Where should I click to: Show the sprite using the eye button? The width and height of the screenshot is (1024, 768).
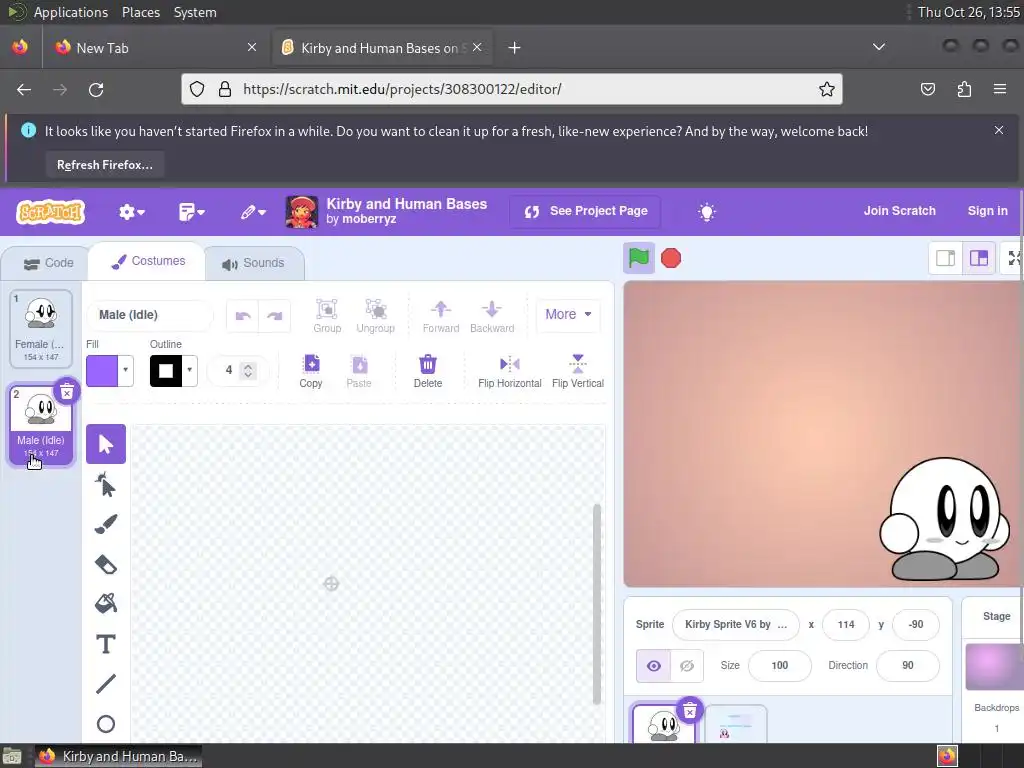click(654, 665)
